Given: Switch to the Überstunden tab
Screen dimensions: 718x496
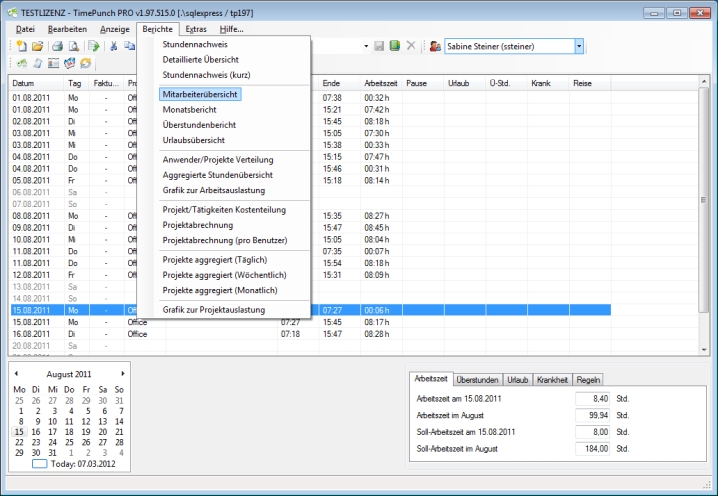Looking at the screenshot, I should [477, 380].
